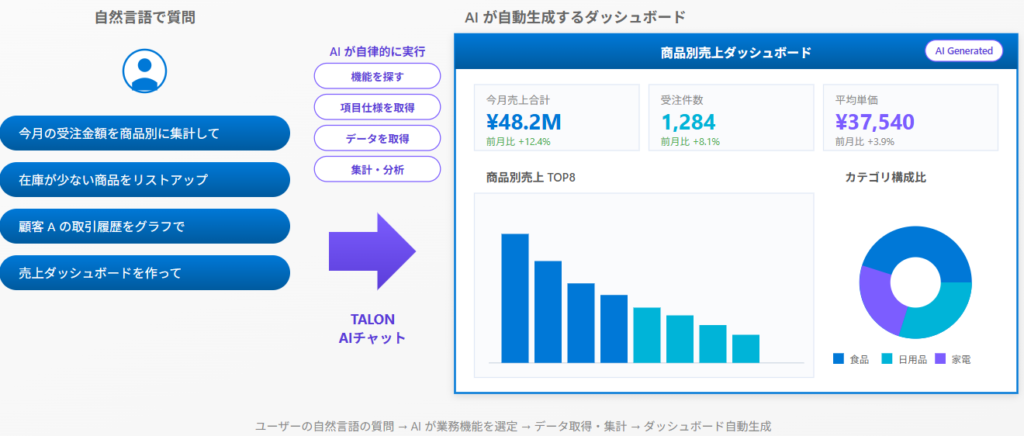
Task: Click the 商品別売上ダッシュボード header title
Action: pyautogui.click(x=736, y=52)
